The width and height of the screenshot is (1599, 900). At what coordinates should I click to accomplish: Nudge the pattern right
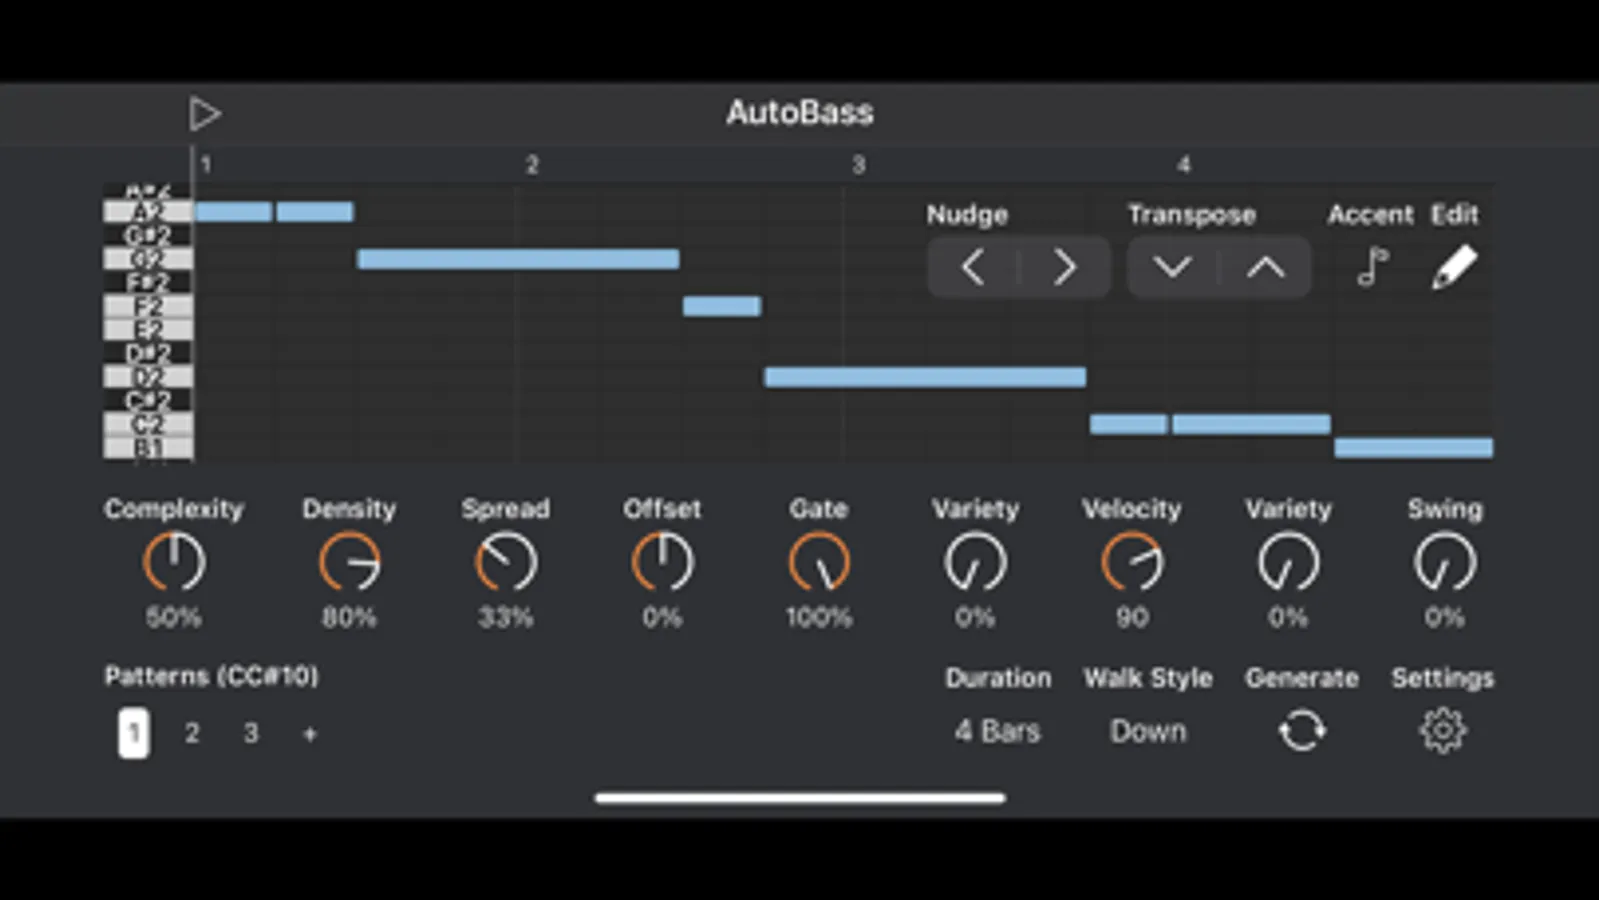point(1065,267)
